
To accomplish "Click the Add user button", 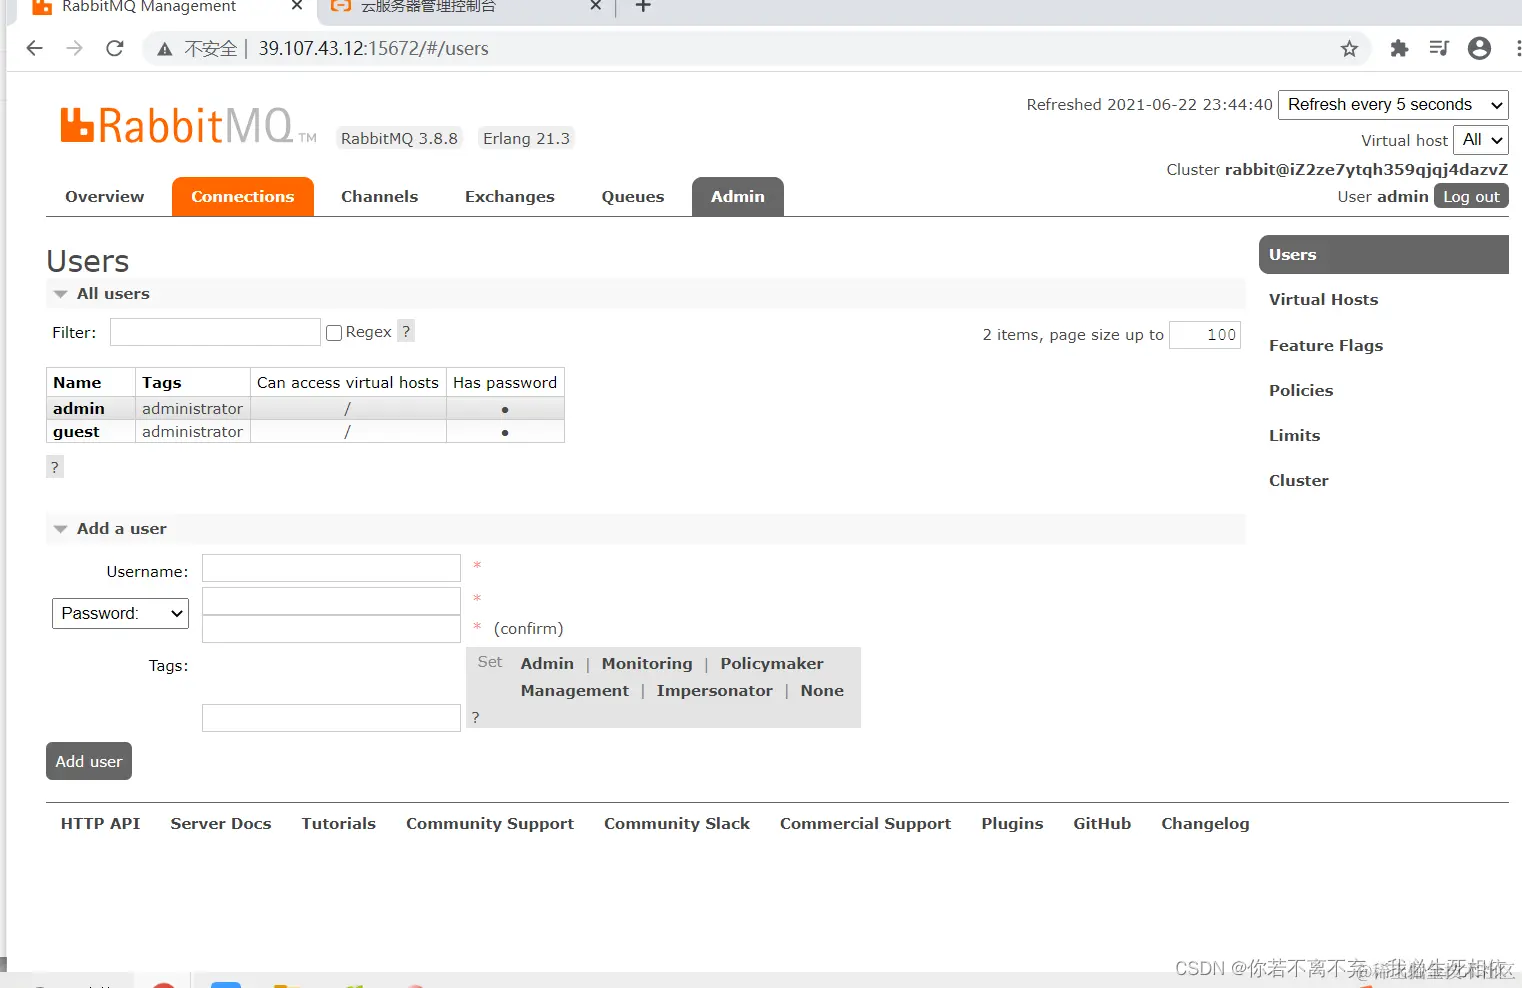I will pyautogui.click(x=89, y=762).
